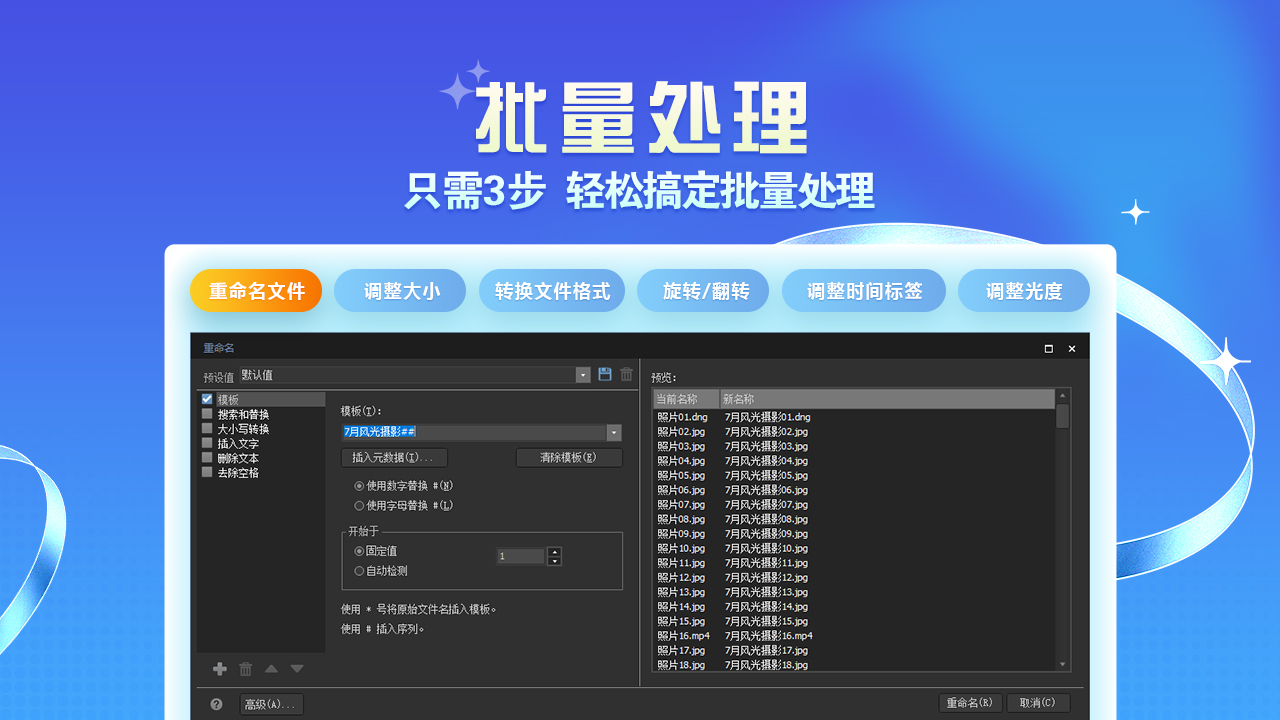Select the 使用字母替换 radio button
The height and width of the screenshot is (720, 1280).
tap(359, 505)
